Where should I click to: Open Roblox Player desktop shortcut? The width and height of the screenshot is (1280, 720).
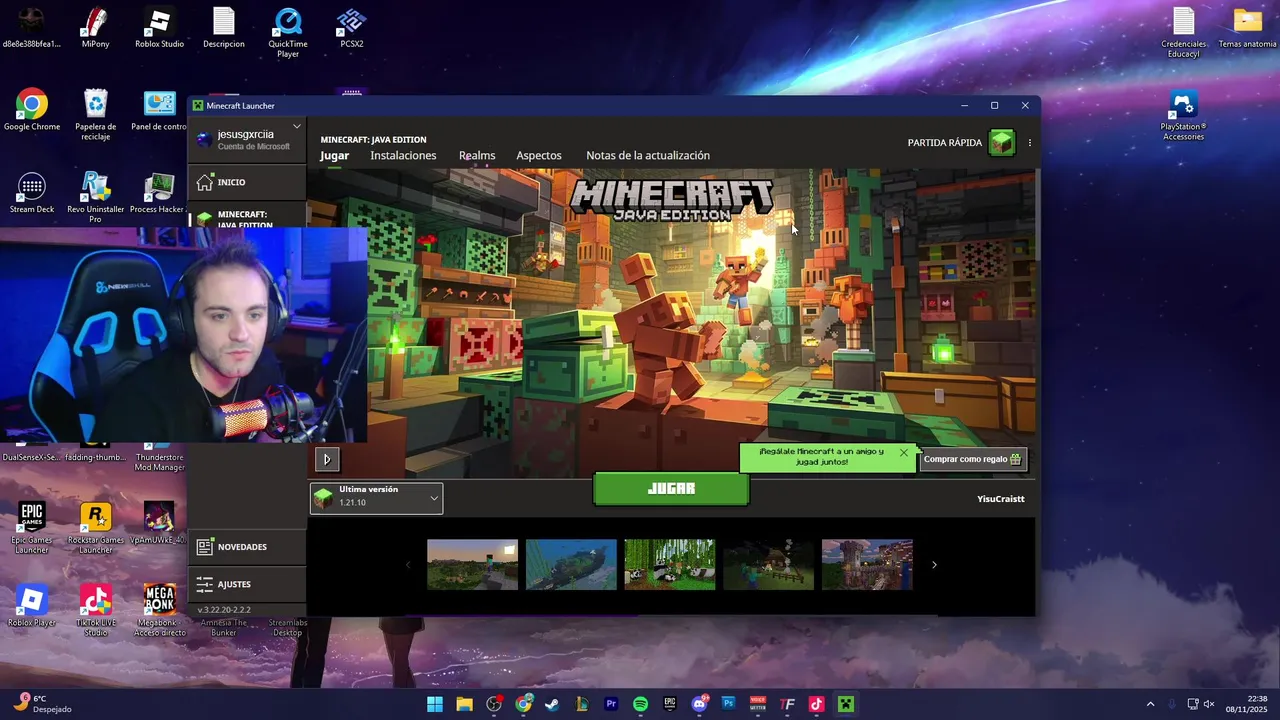(32, 606)
